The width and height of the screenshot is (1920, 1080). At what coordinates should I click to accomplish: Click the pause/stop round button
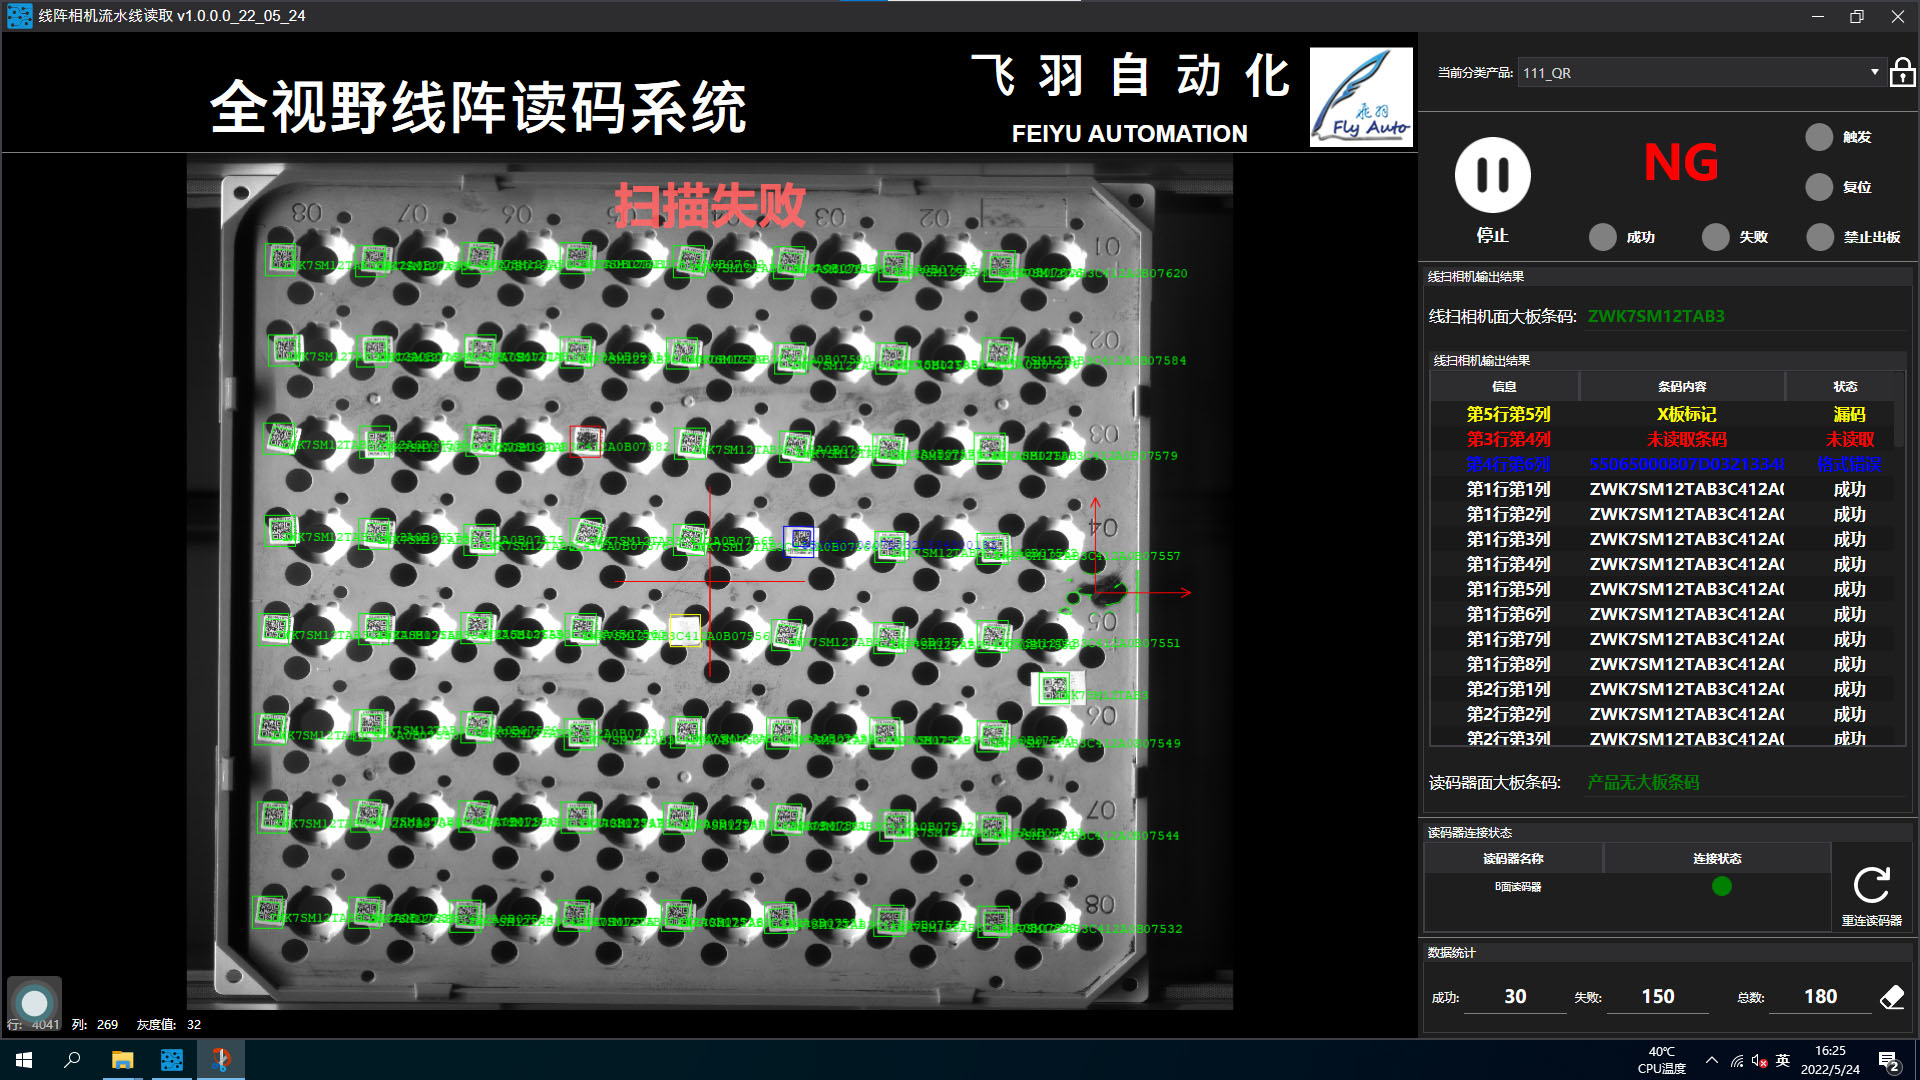point(1492,175)
